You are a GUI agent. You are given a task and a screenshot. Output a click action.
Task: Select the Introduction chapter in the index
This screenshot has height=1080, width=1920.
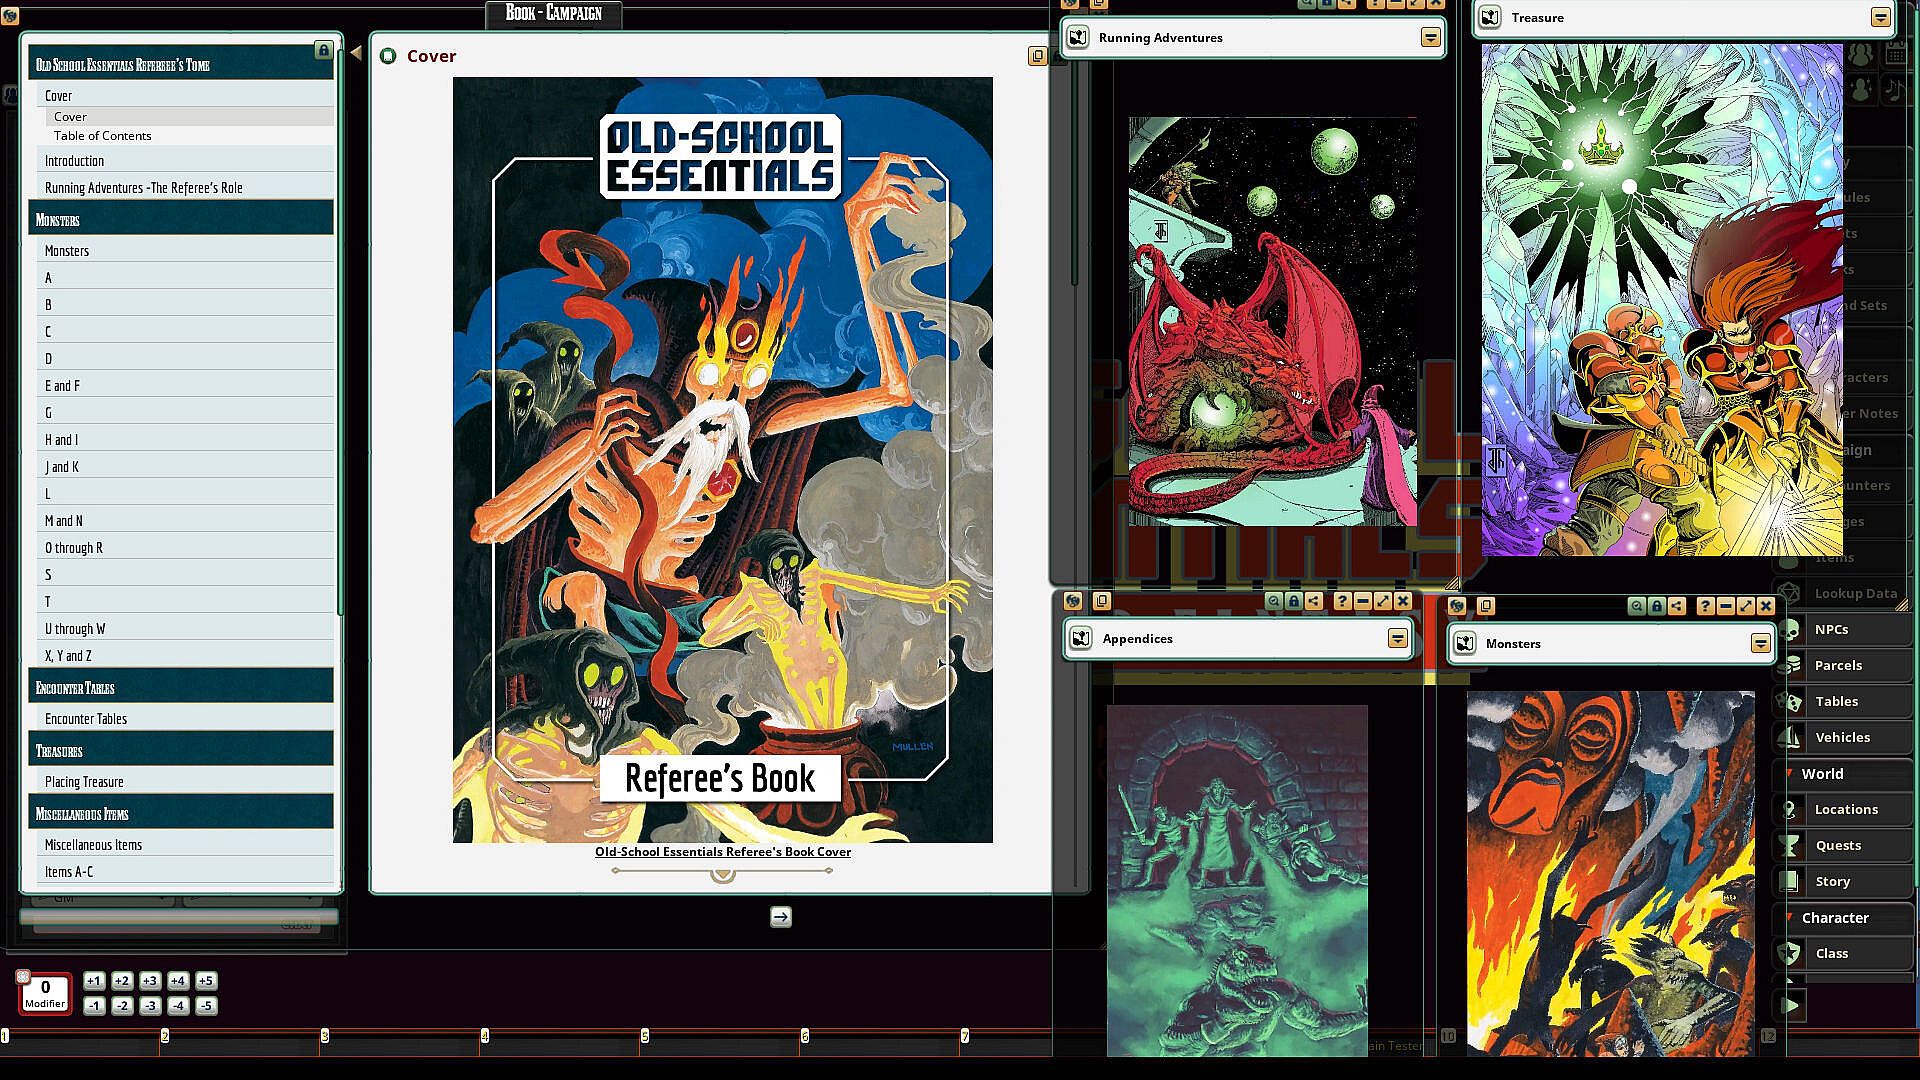74,161
